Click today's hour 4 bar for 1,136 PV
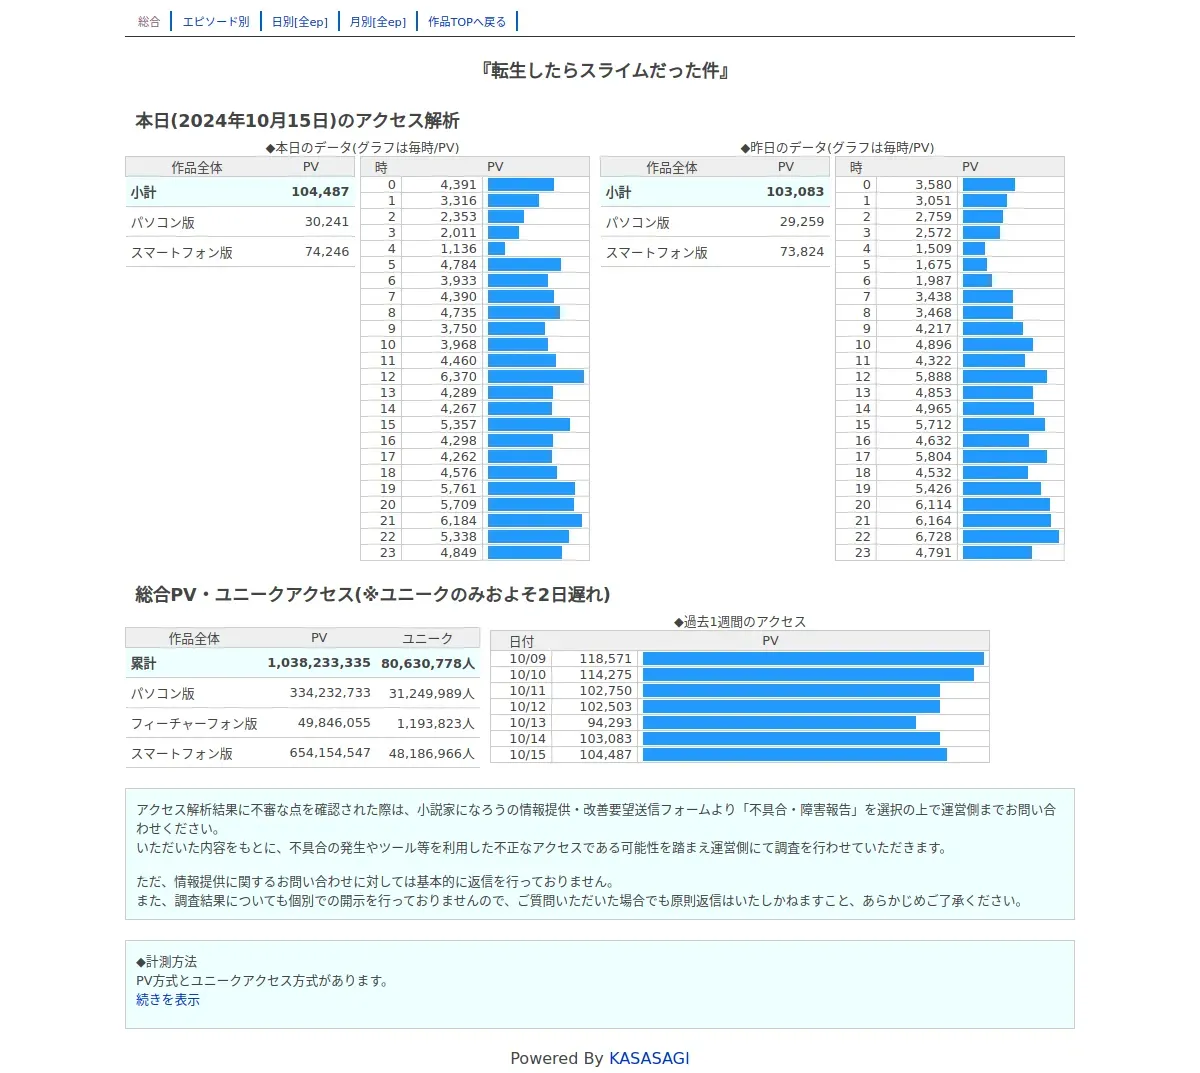 pos(496,249)
